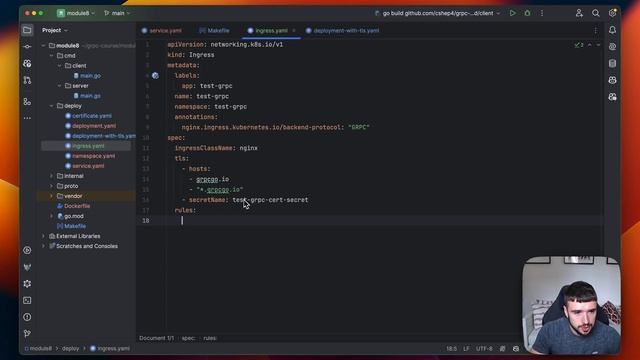This screenshot has height=360, width=640.
Task: Open the Services tool window icon
Action: pyautogui.click(x=27, y=250)
